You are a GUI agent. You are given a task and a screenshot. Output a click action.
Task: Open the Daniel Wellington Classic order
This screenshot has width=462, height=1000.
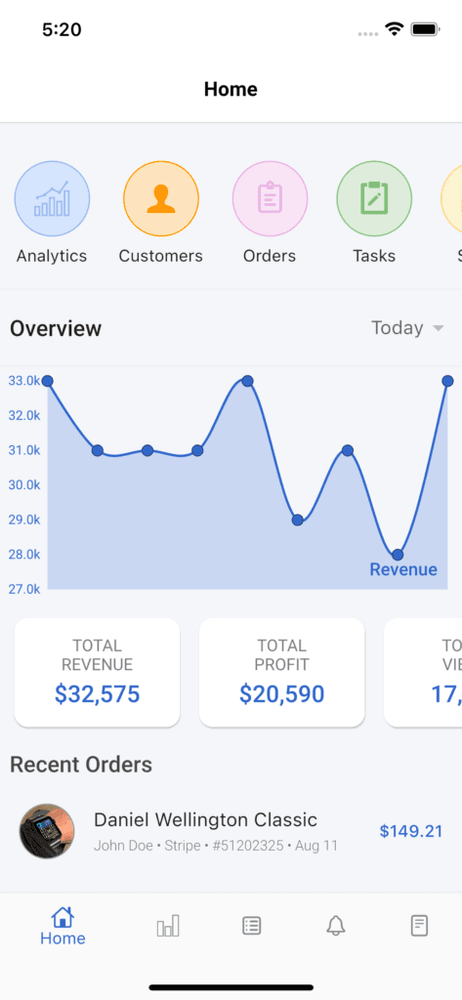click(231, 831)
